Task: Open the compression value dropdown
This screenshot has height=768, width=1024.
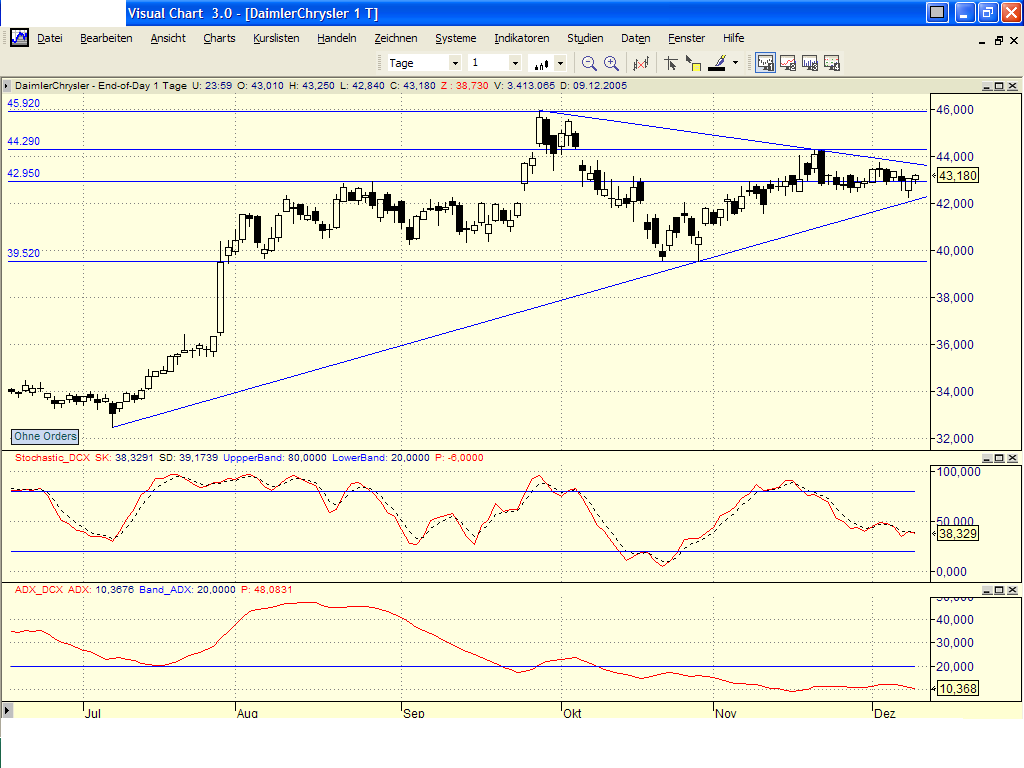Action: [516, 62]
